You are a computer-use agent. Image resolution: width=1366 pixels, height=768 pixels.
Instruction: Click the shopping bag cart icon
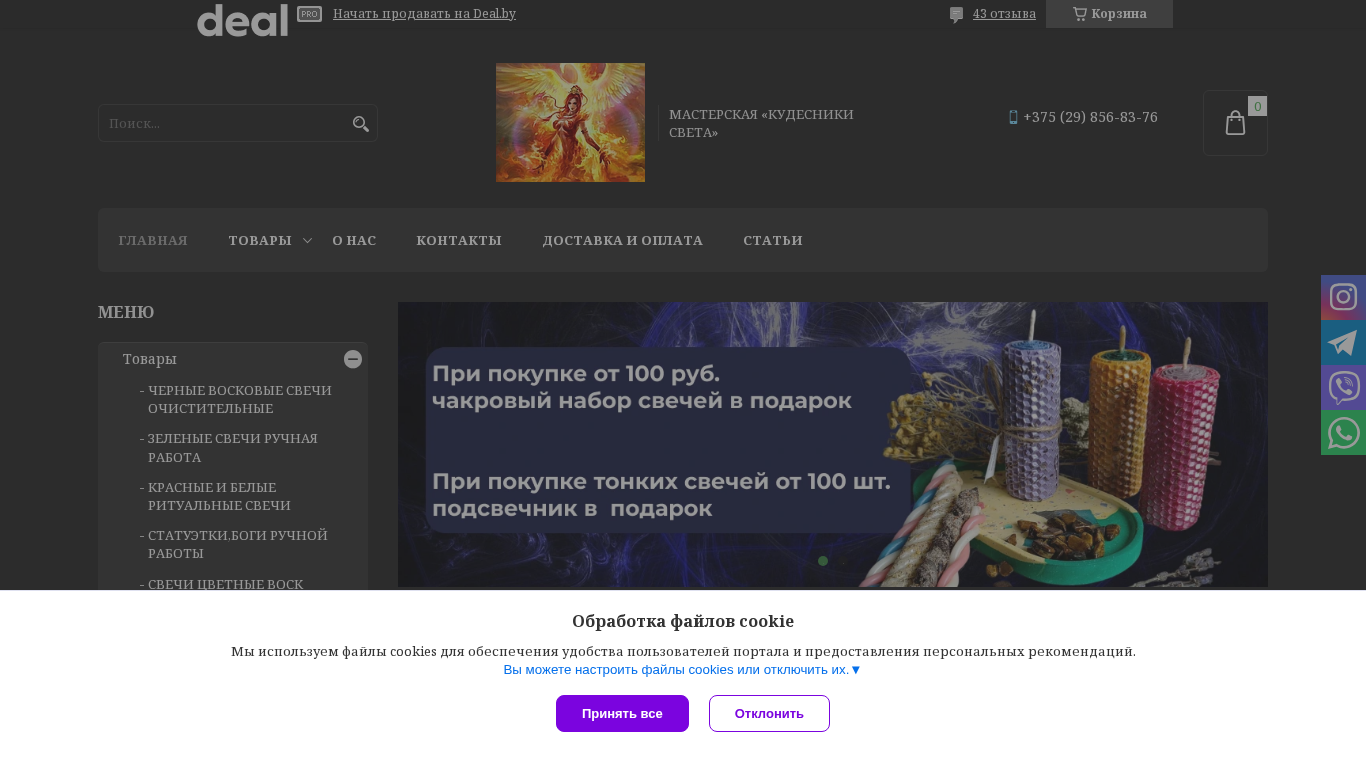(x=1235, y=123)
